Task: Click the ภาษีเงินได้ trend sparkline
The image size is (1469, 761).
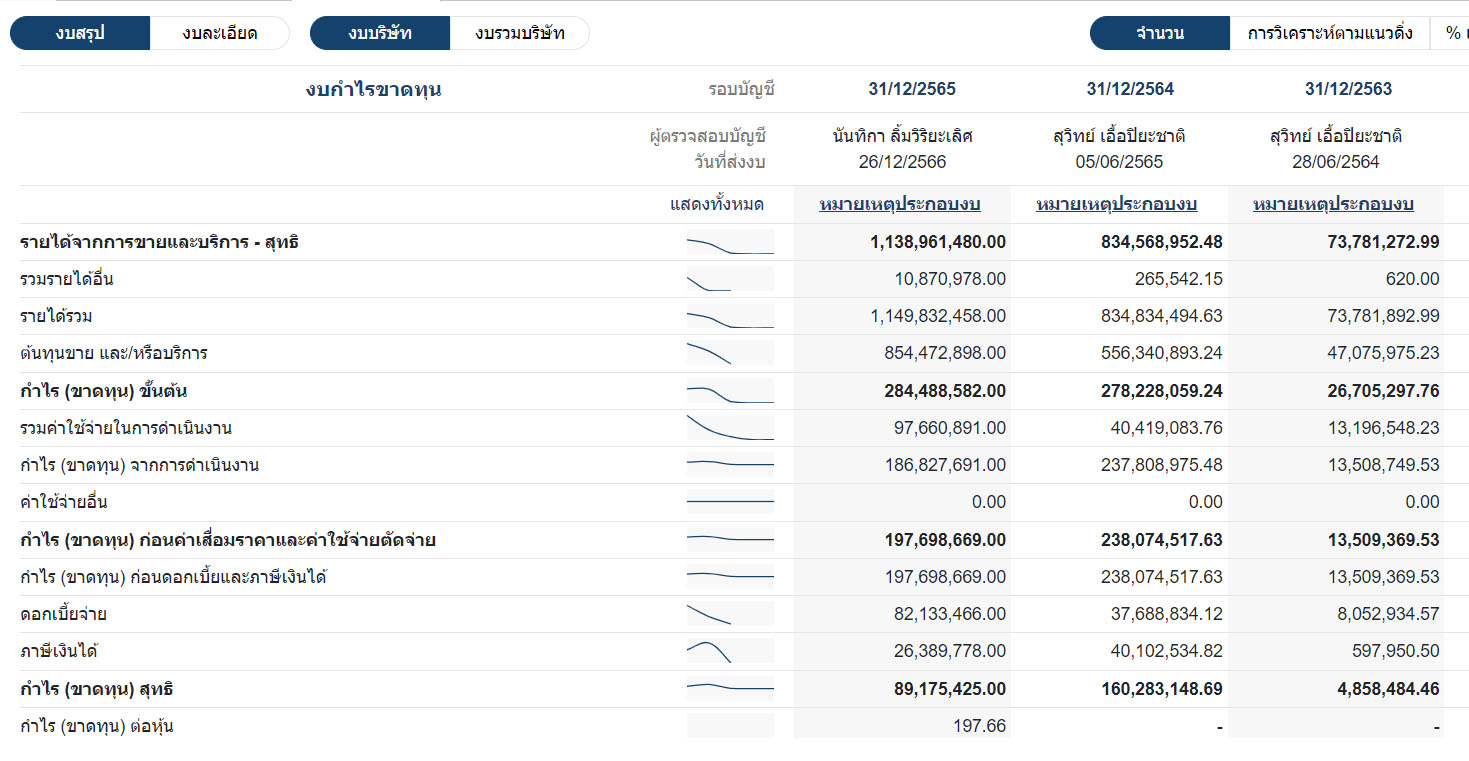Action: click(x=730, y=651)
